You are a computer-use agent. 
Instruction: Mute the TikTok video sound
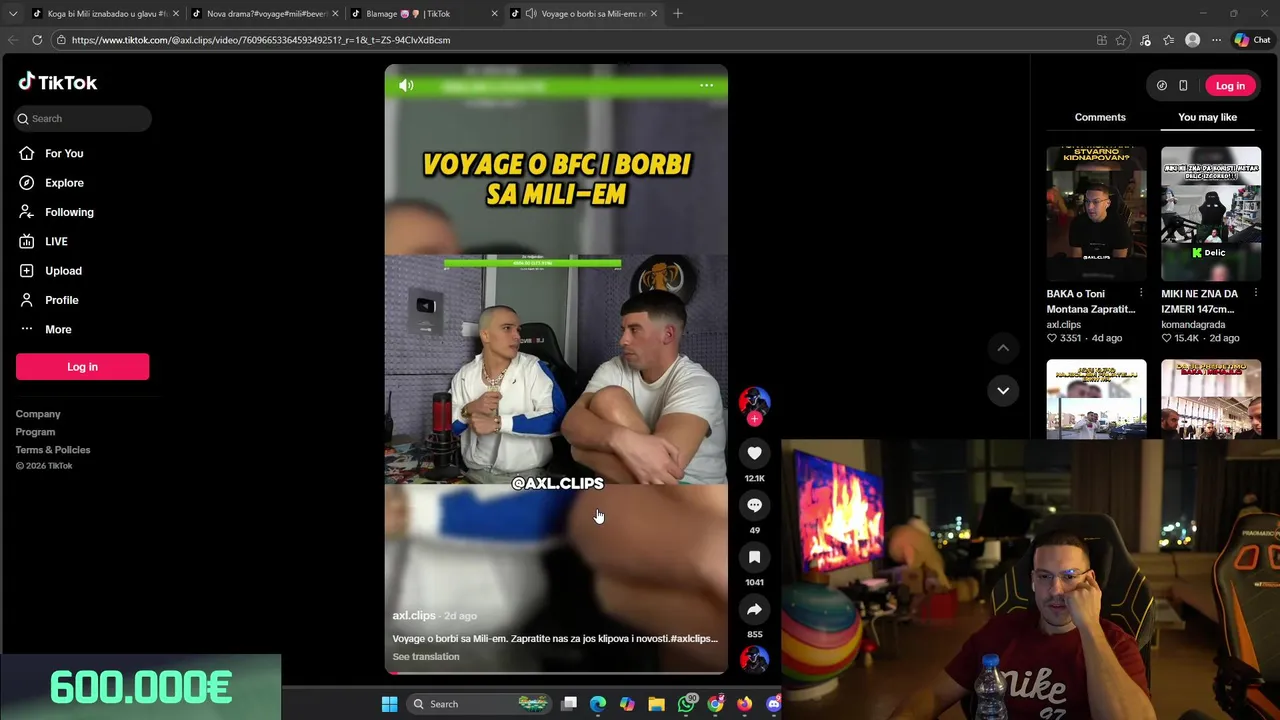click(406, 86)
